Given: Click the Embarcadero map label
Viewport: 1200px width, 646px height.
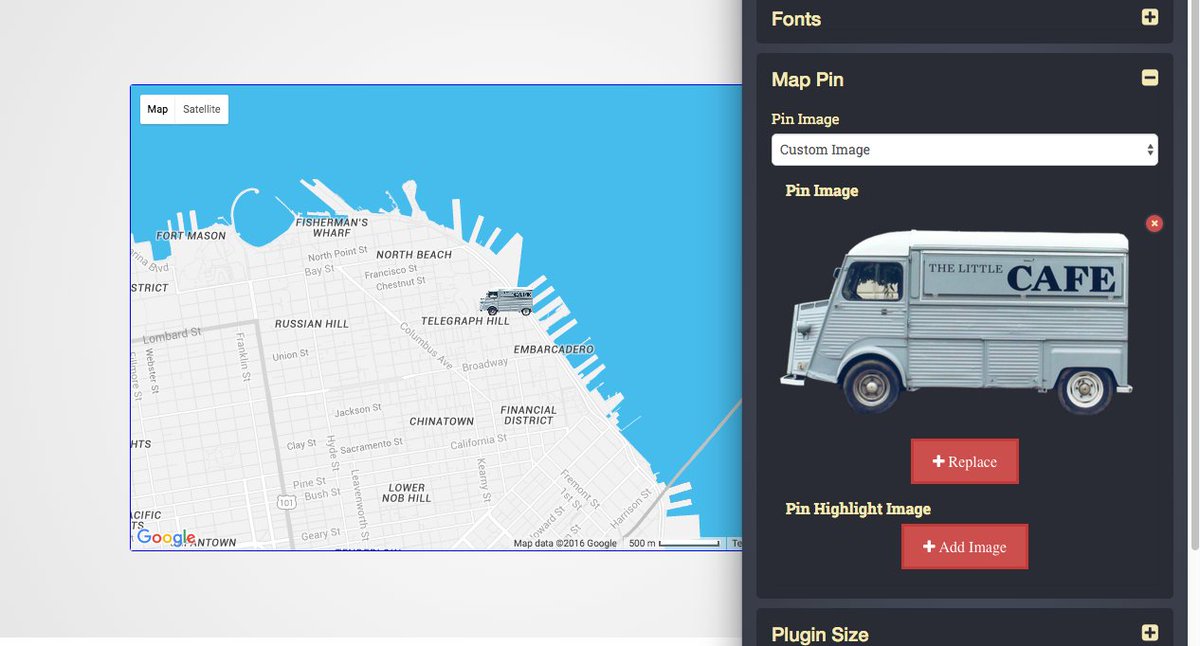Looking at the screenshot, I should point(553,349).
